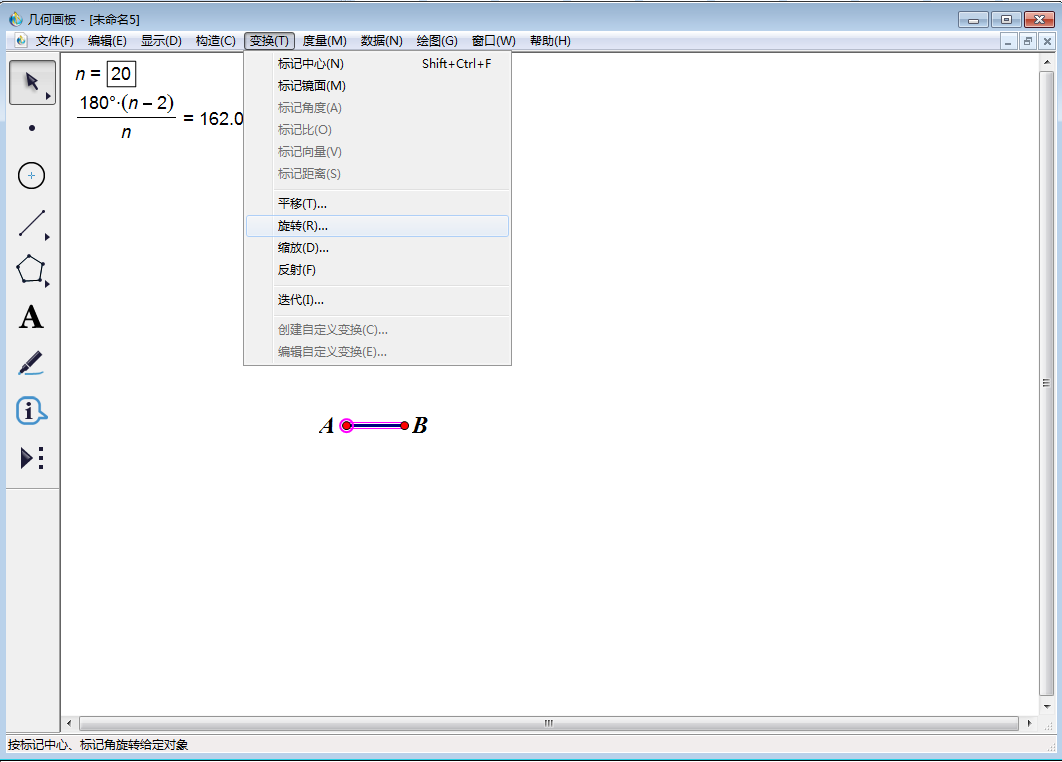The height and width of the screenshot is (762, 1062).
Task: Select point A on the segment
Action: (347, 424)
